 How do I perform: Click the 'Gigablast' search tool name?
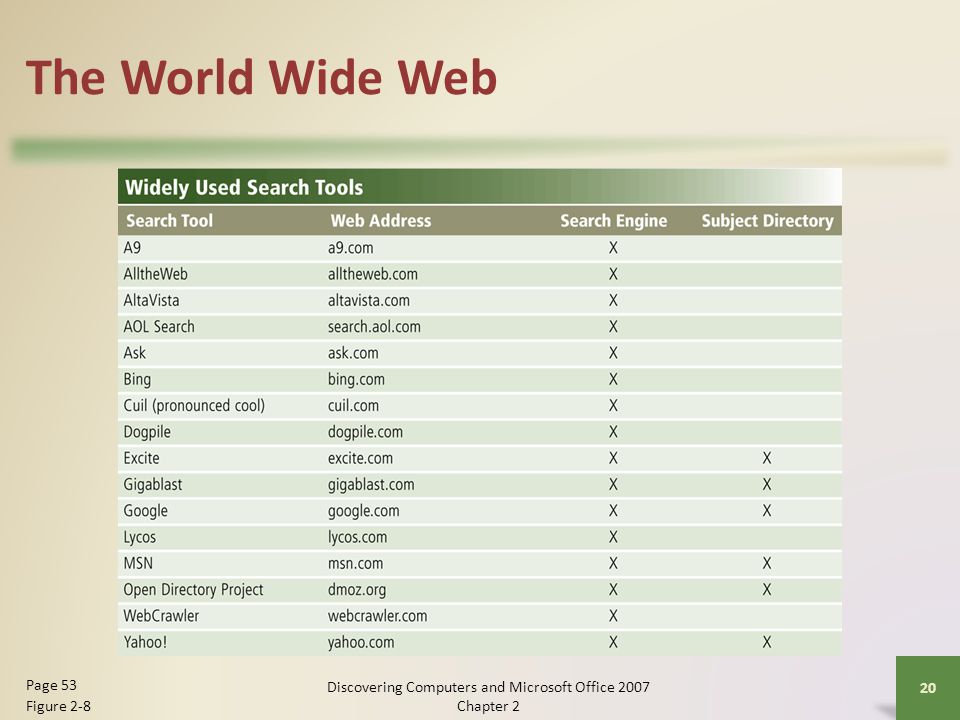point(152,485)
